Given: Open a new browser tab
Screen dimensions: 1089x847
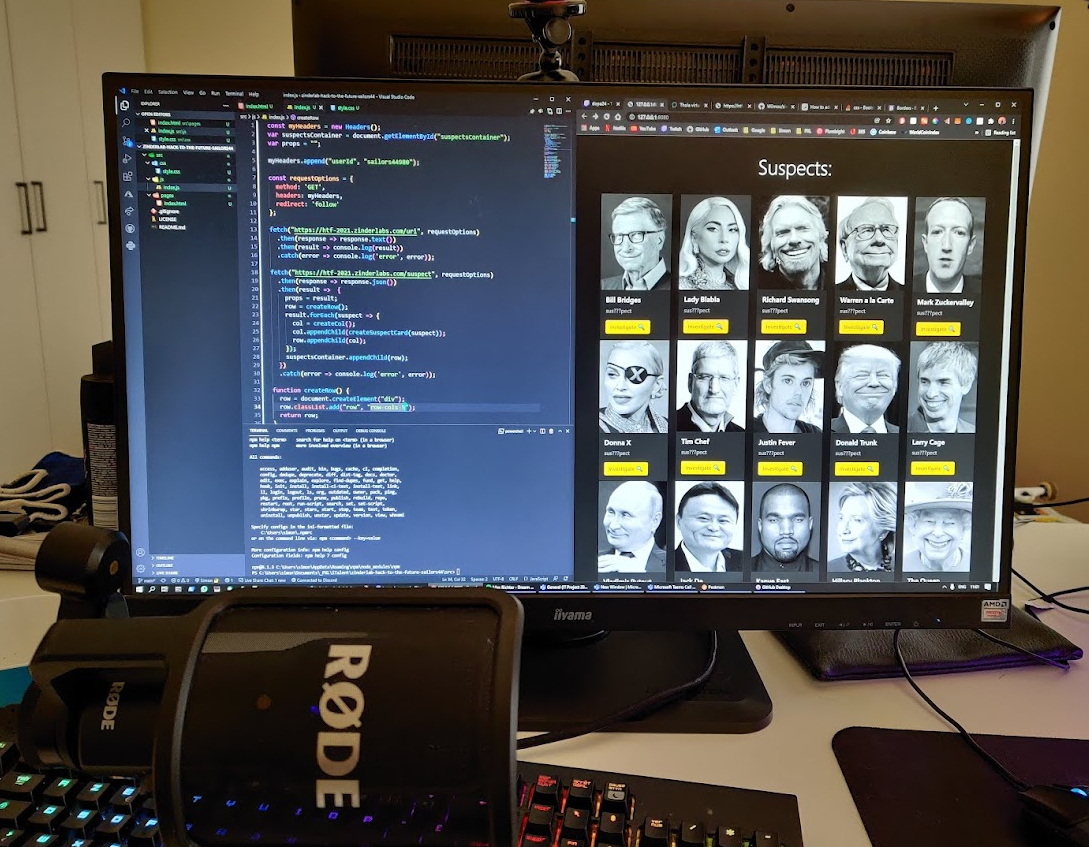Looking at the screenshot, I should click(936, 108).
